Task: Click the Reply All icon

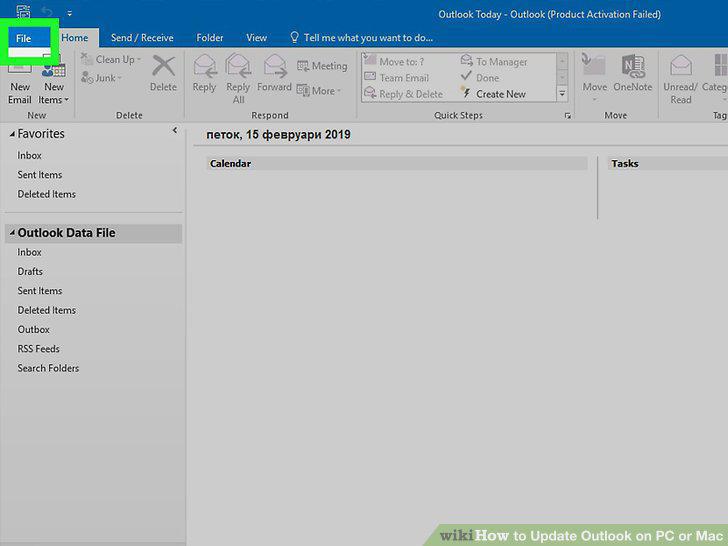Action: coord(238,66)
